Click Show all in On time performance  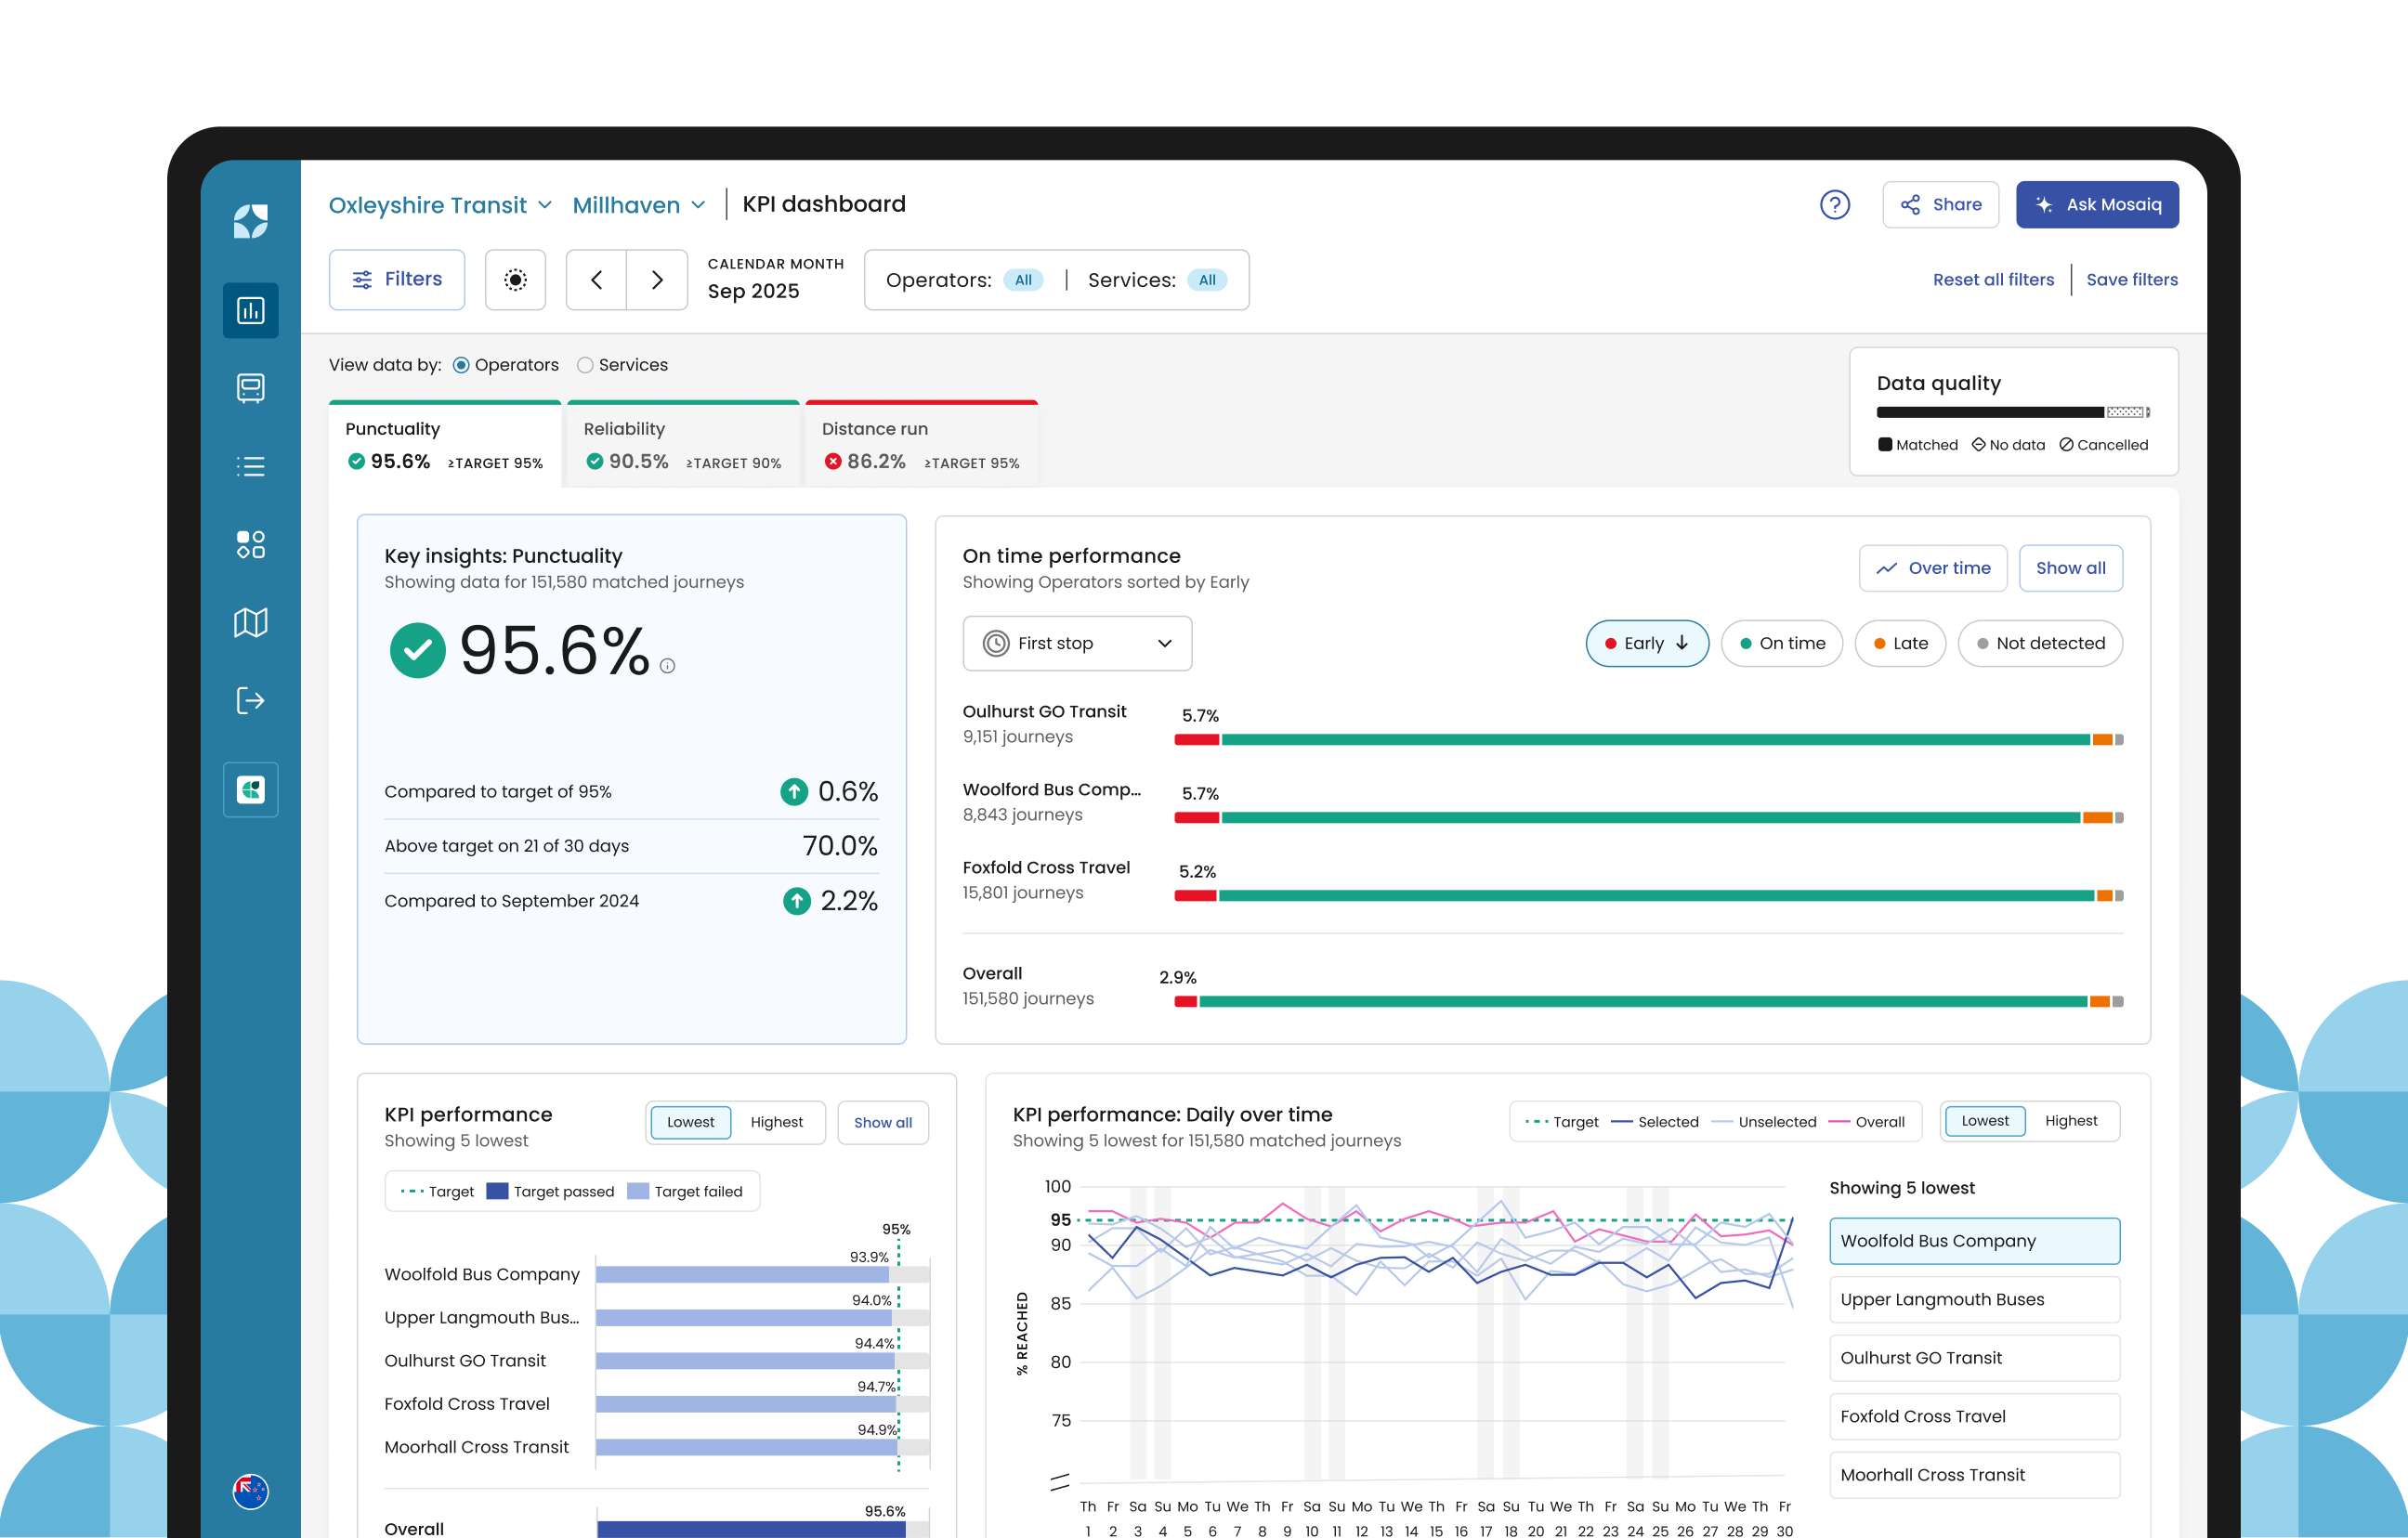coord(2070,568)
